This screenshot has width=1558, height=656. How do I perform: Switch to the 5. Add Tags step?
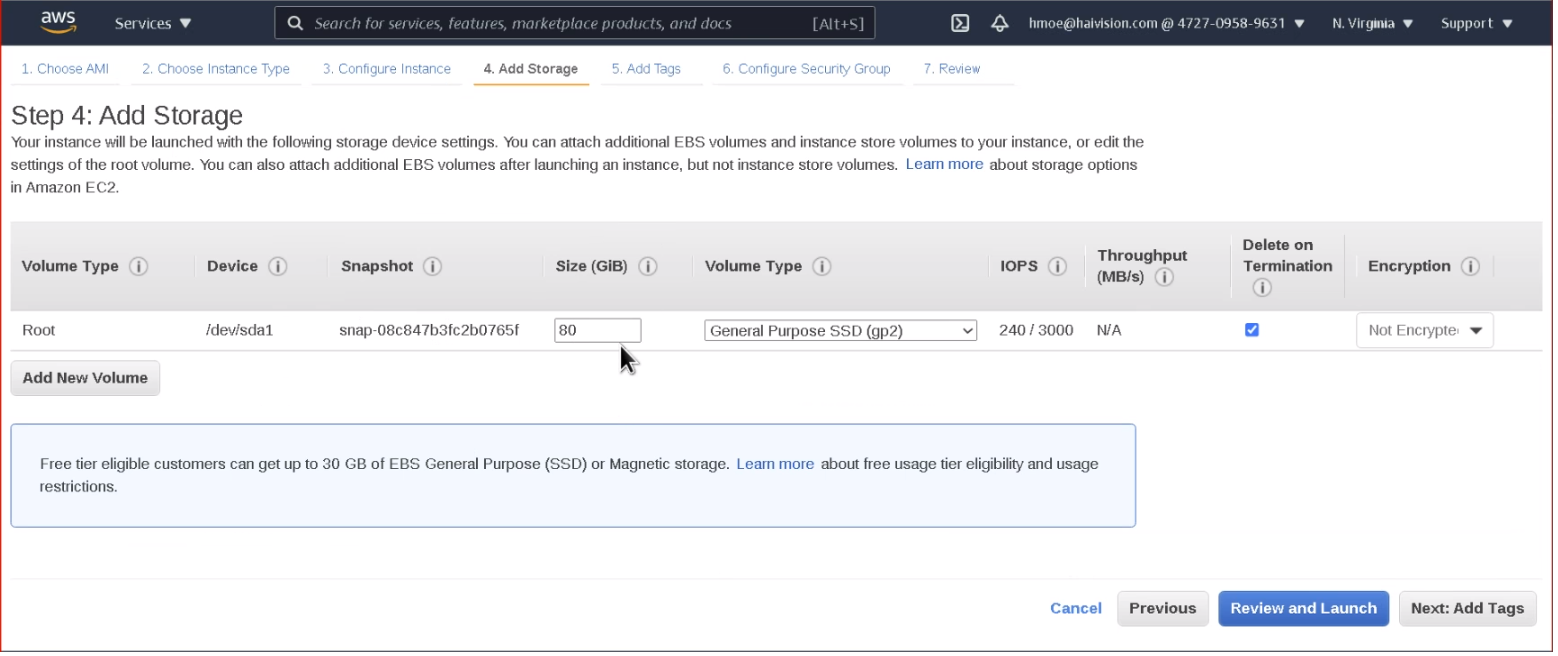tap(646, 69)
